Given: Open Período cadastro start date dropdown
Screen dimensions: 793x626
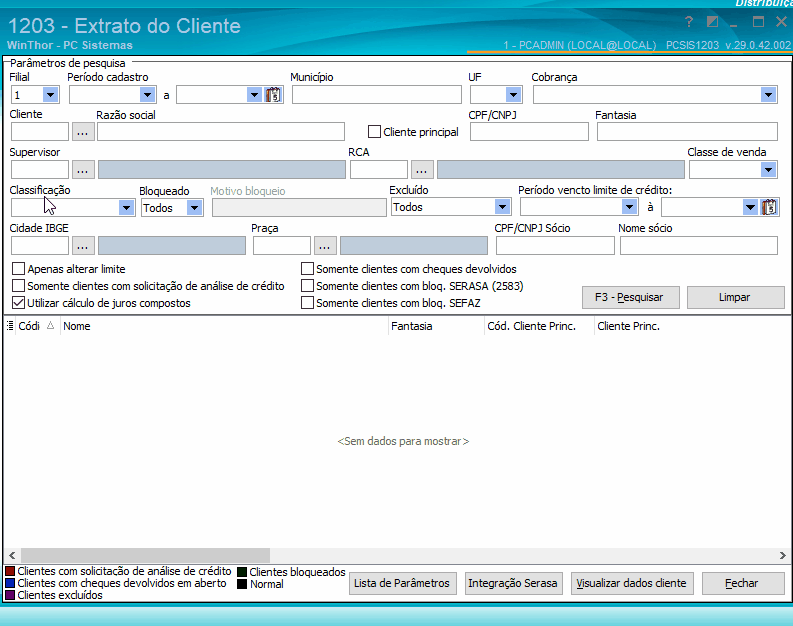Looking at the screenshot, I should tap(147, 95).
